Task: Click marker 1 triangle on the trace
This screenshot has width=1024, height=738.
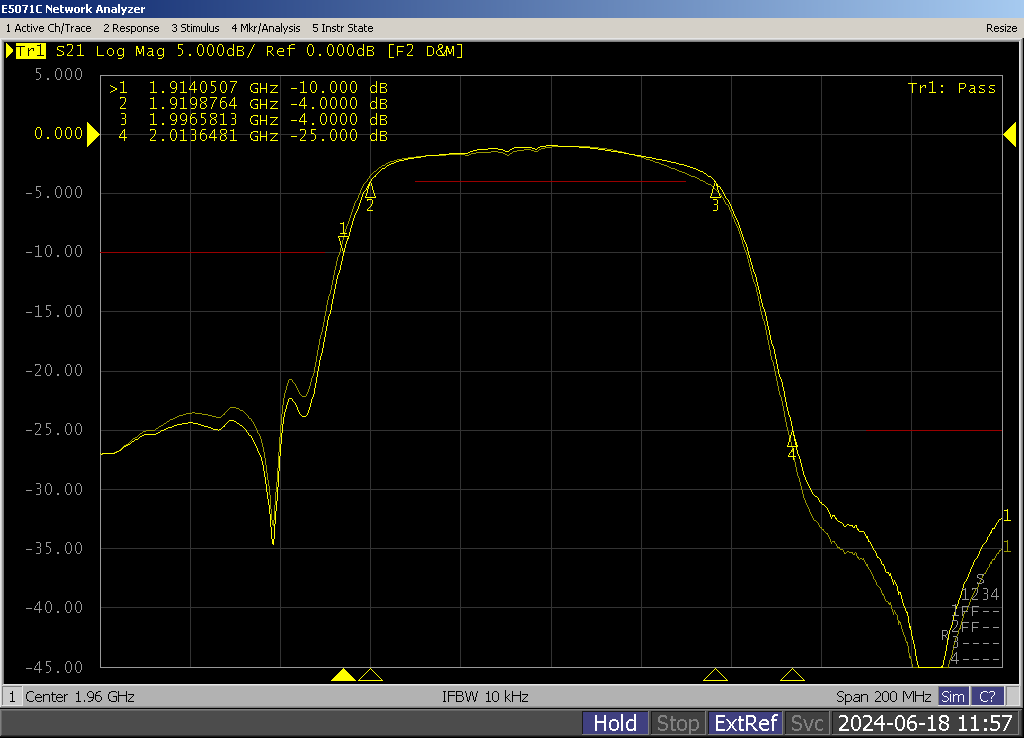Action: coord(343,243)
